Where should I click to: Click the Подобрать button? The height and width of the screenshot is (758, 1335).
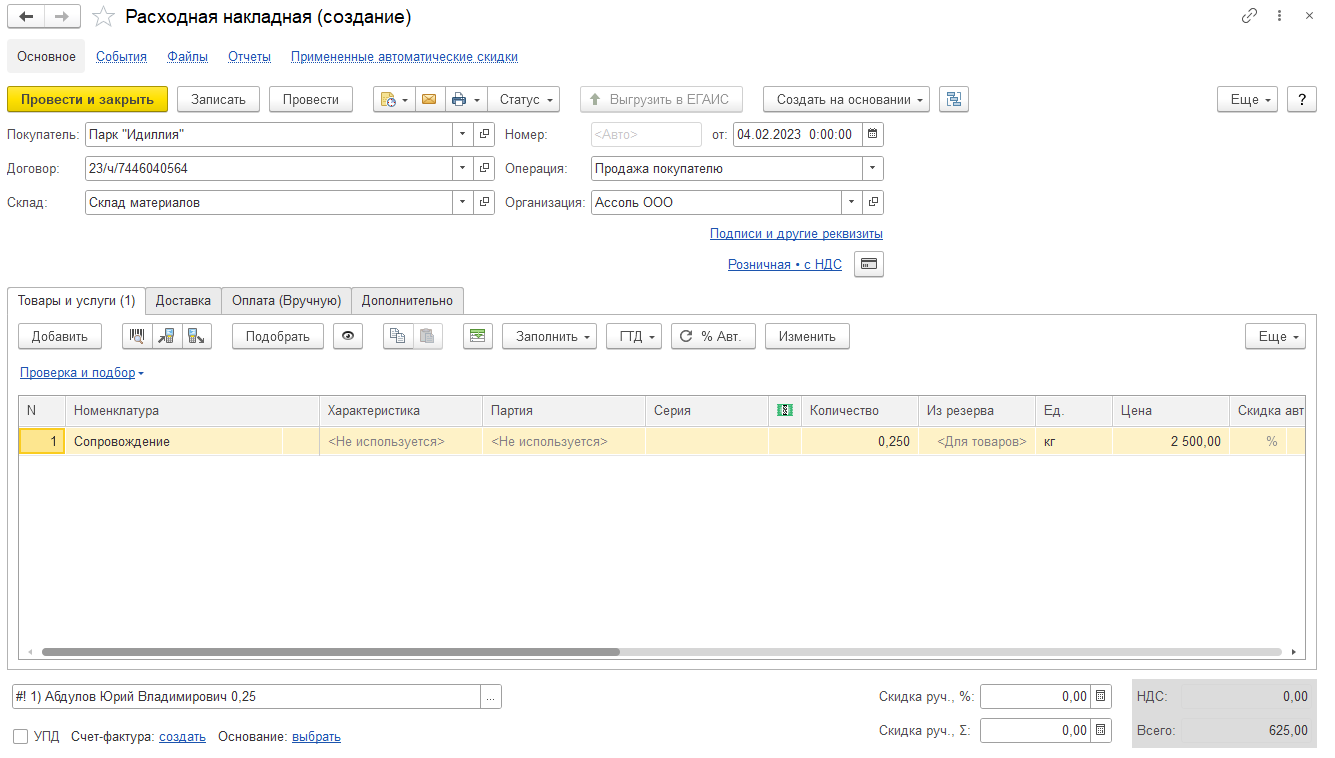click(x=277, y=336)
